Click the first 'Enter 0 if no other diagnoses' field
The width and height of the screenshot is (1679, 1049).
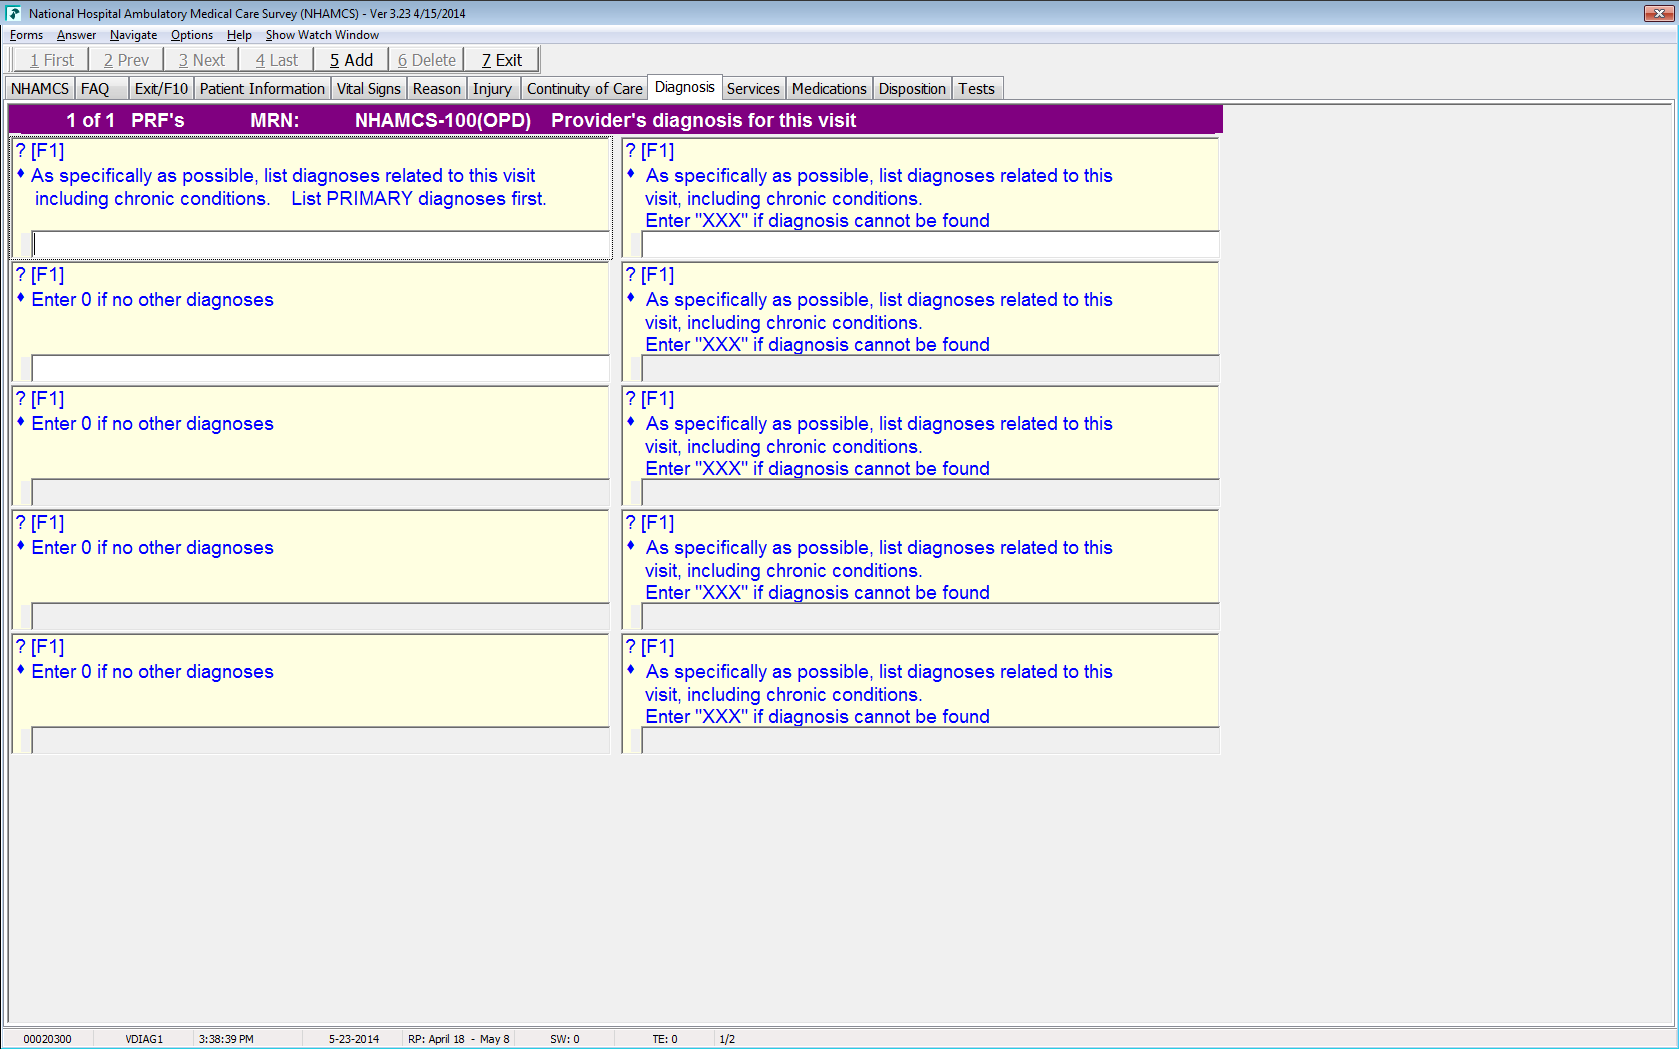coord(321,368)
